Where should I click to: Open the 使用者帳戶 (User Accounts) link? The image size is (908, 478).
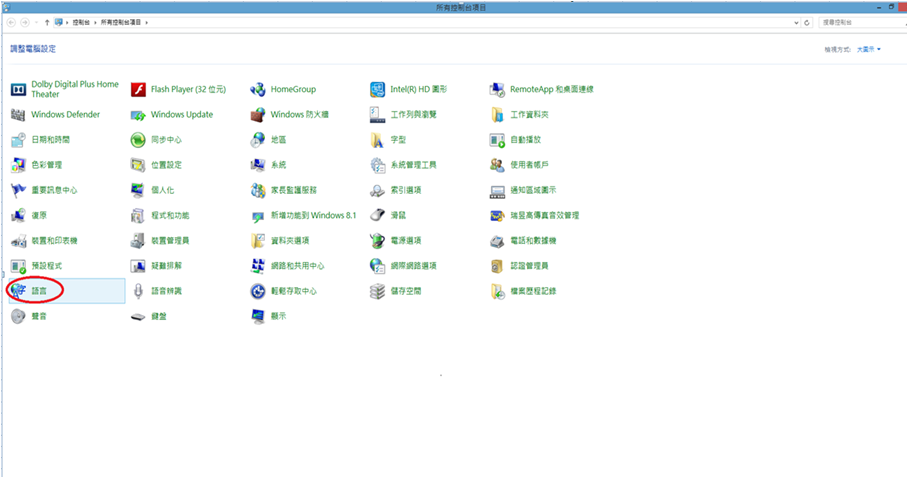click(x=530, y=165)
